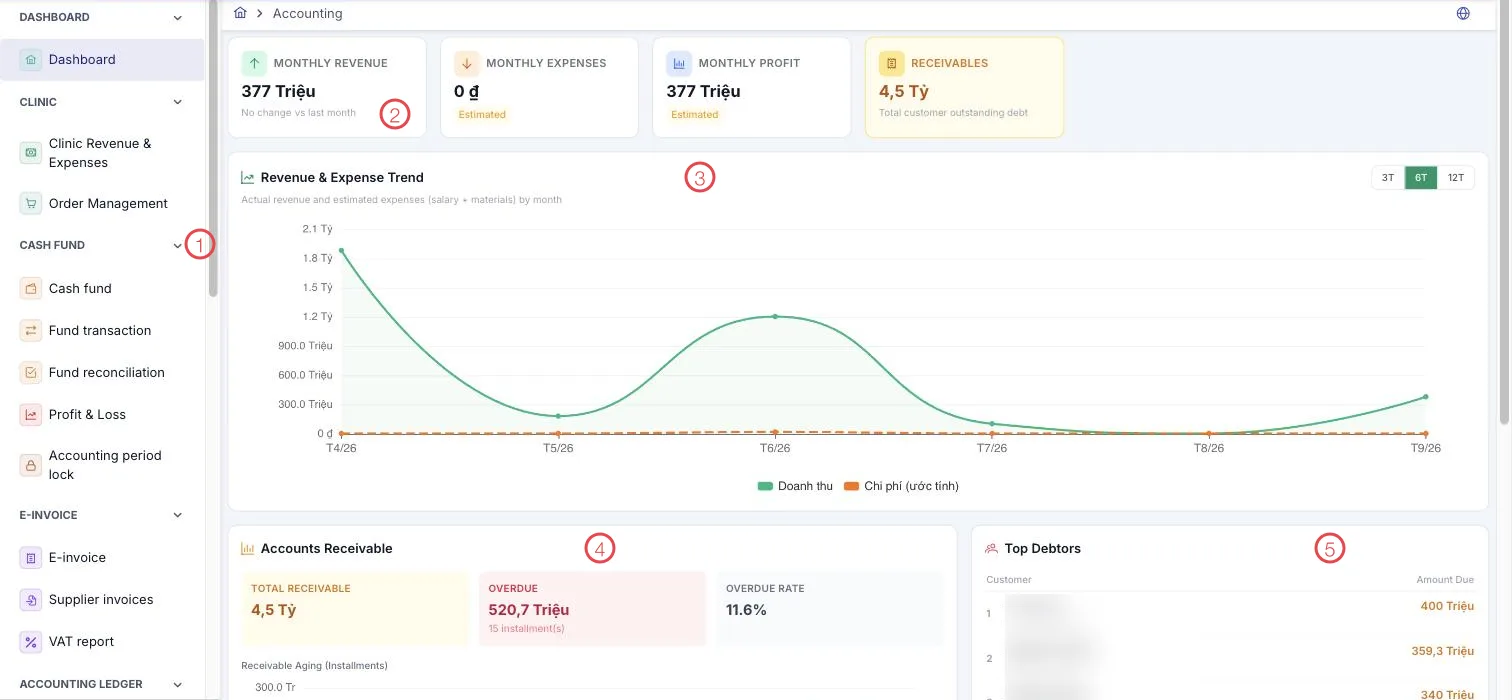Open Fund reconciliation page
Image resolution: width=1512 pixels, height=700 pixels.
coord(102,373)
